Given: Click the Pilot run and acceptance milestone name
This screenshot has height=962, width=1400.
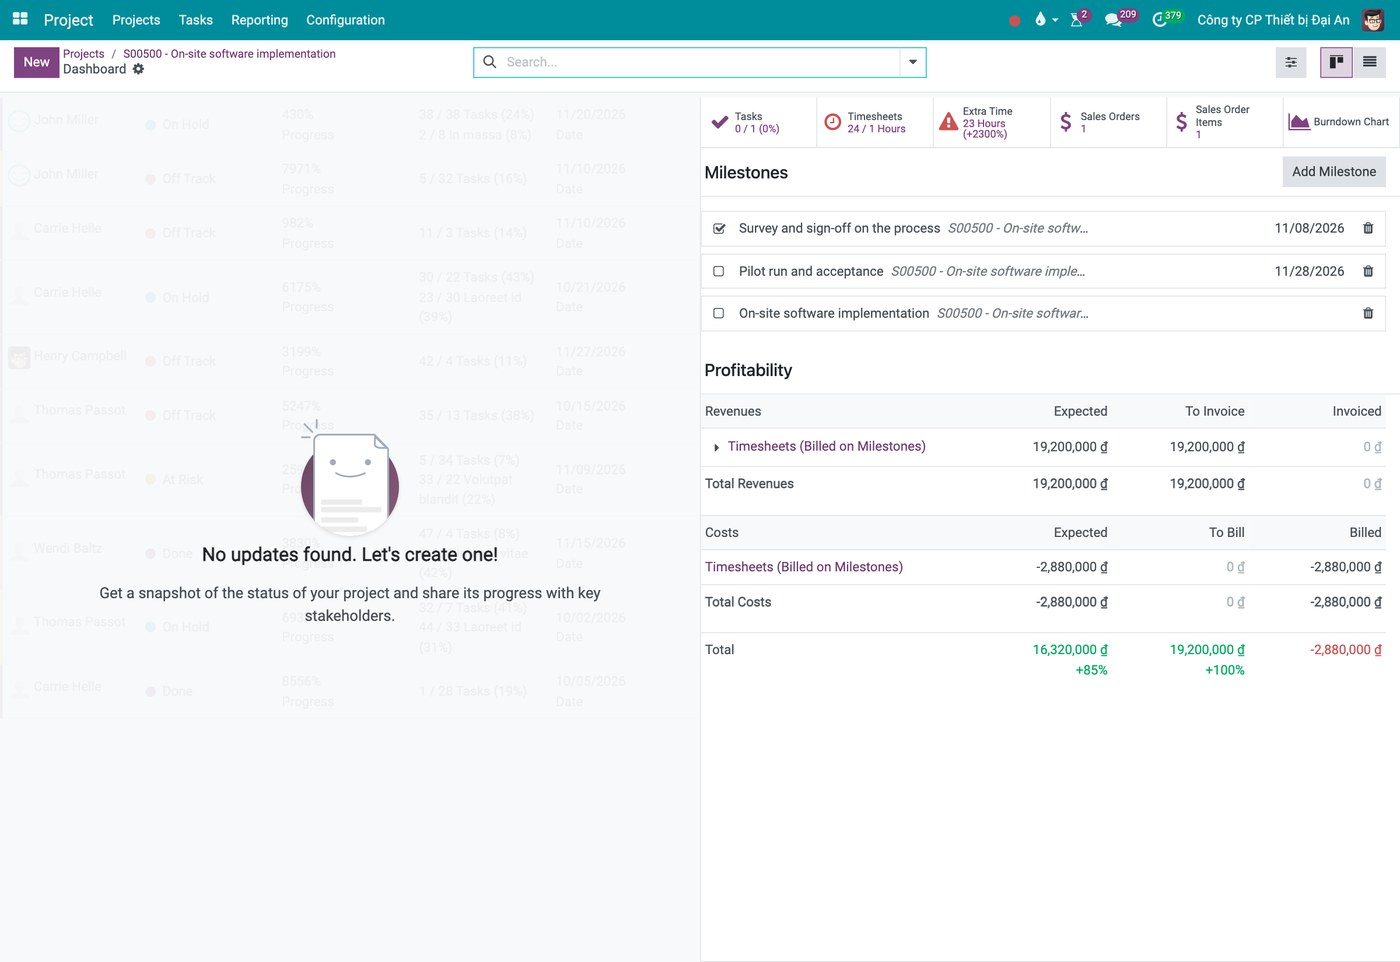Looking at the screenshot, I should click(x=811, y=271).
